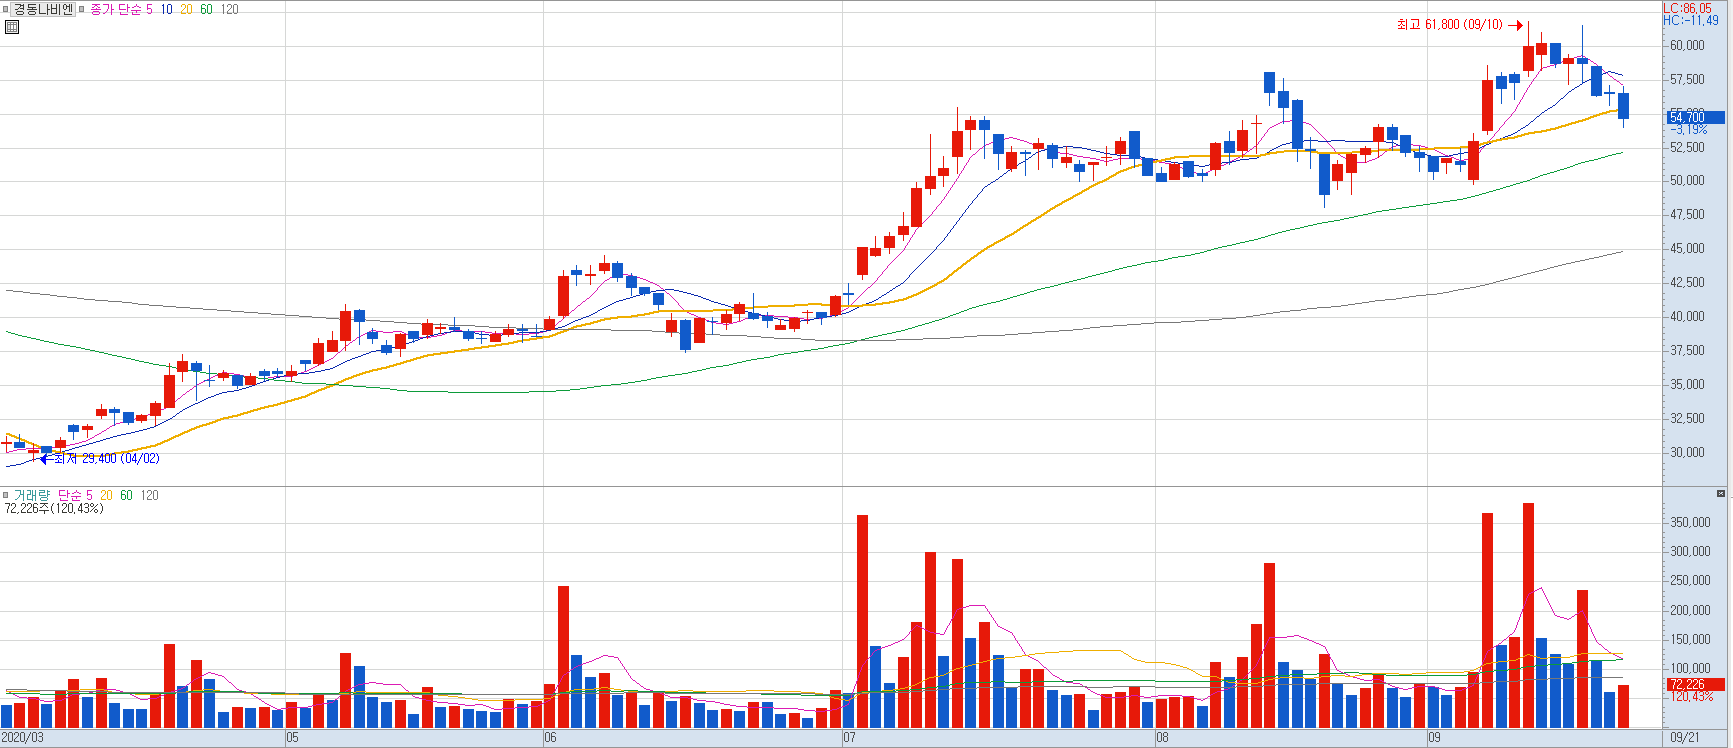Close the volume pane with its corner button
The image size is (1733, 748).
[1721, 494]
